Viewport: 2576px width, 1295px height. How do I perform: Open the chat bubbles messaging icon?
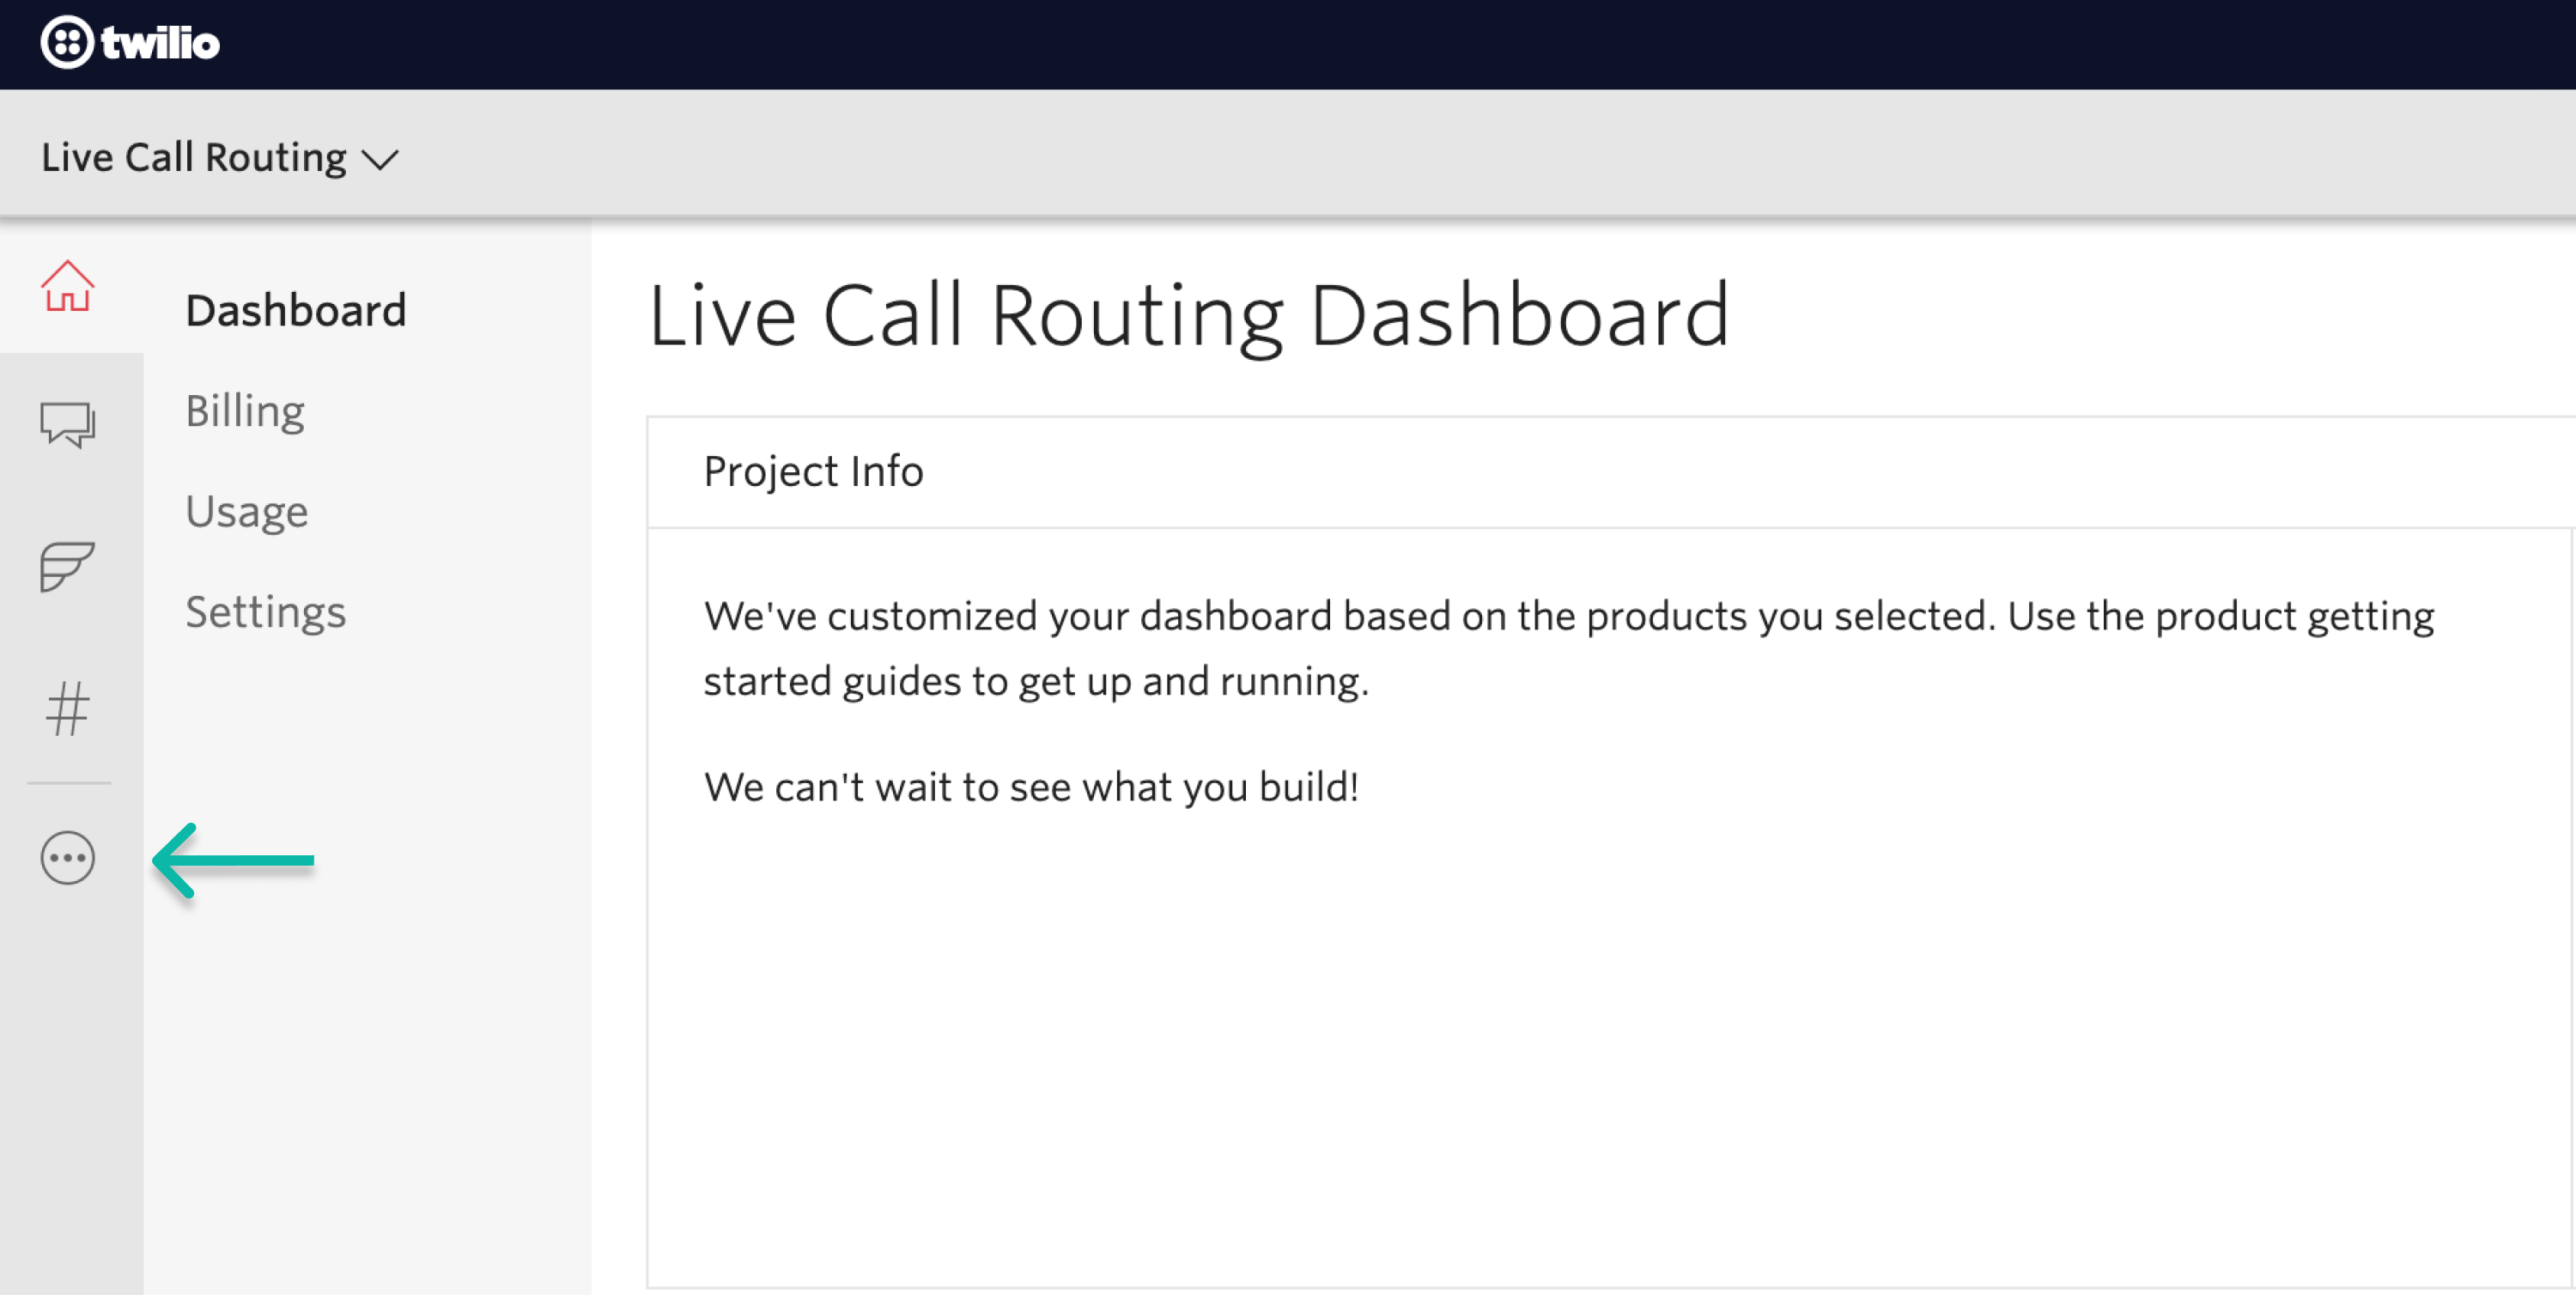(67, 424)
